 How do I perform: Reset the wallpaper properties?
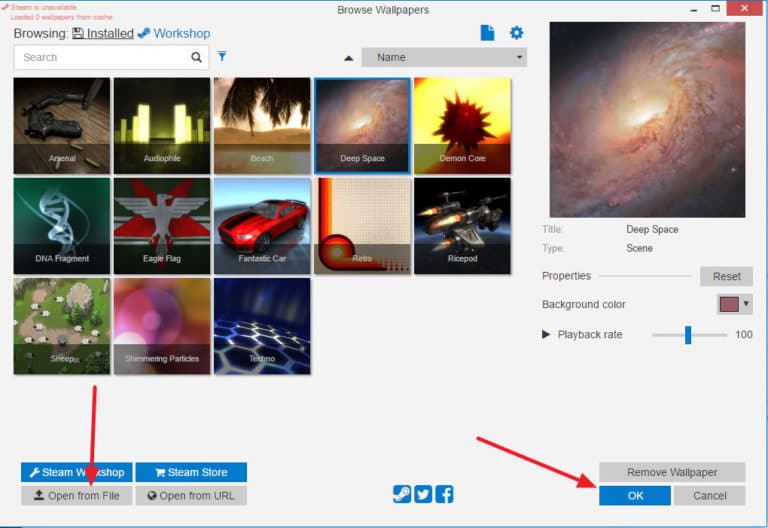[726, 276]
